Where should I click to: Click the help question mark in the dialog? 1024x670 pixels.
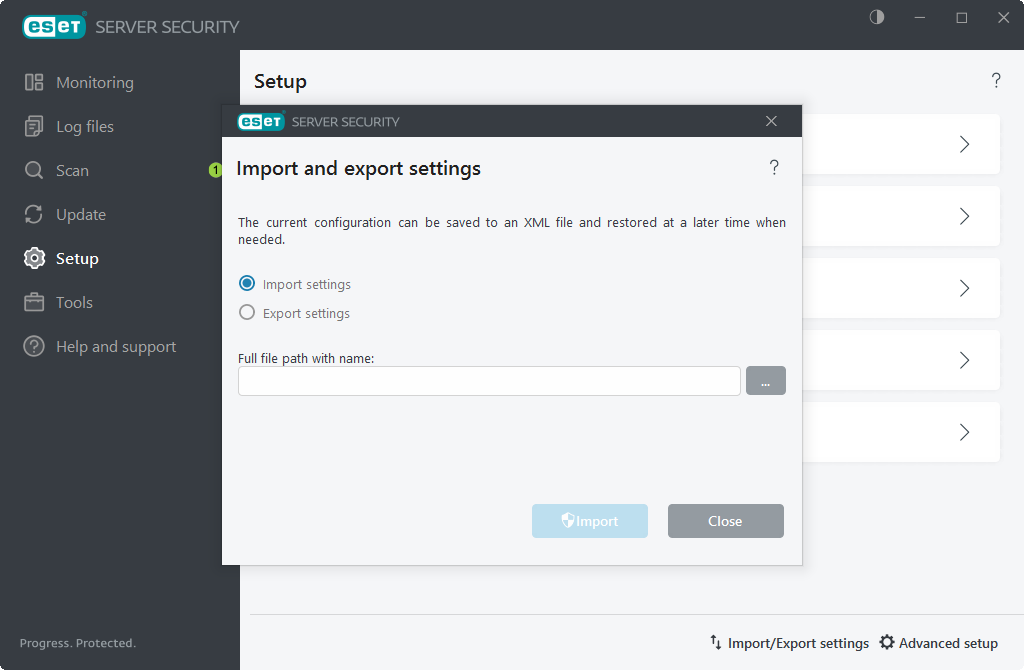point(774,167)
